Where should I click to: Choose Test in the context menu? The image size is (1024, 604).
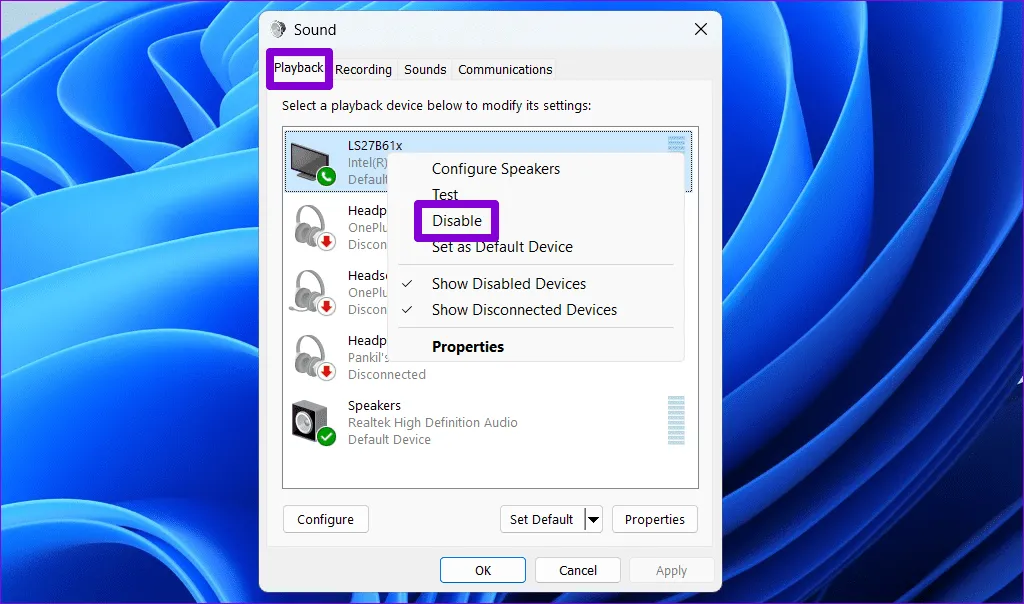coord(445,195)
